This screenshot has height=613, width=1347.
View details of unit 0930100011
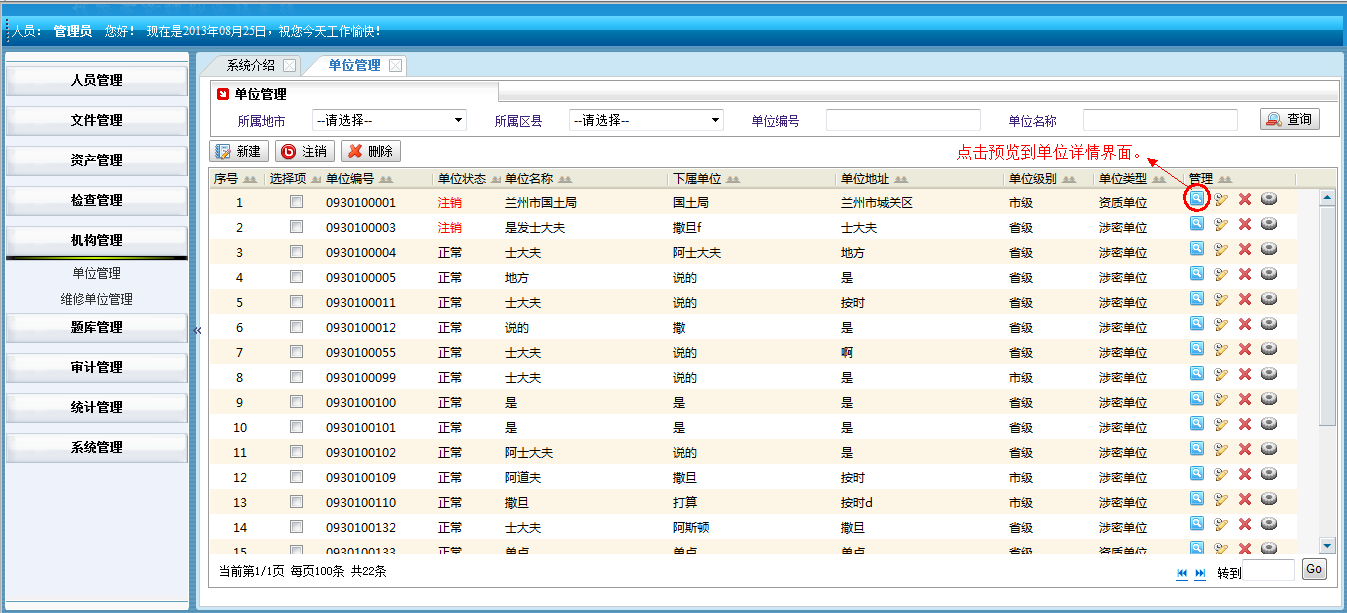1196,298
